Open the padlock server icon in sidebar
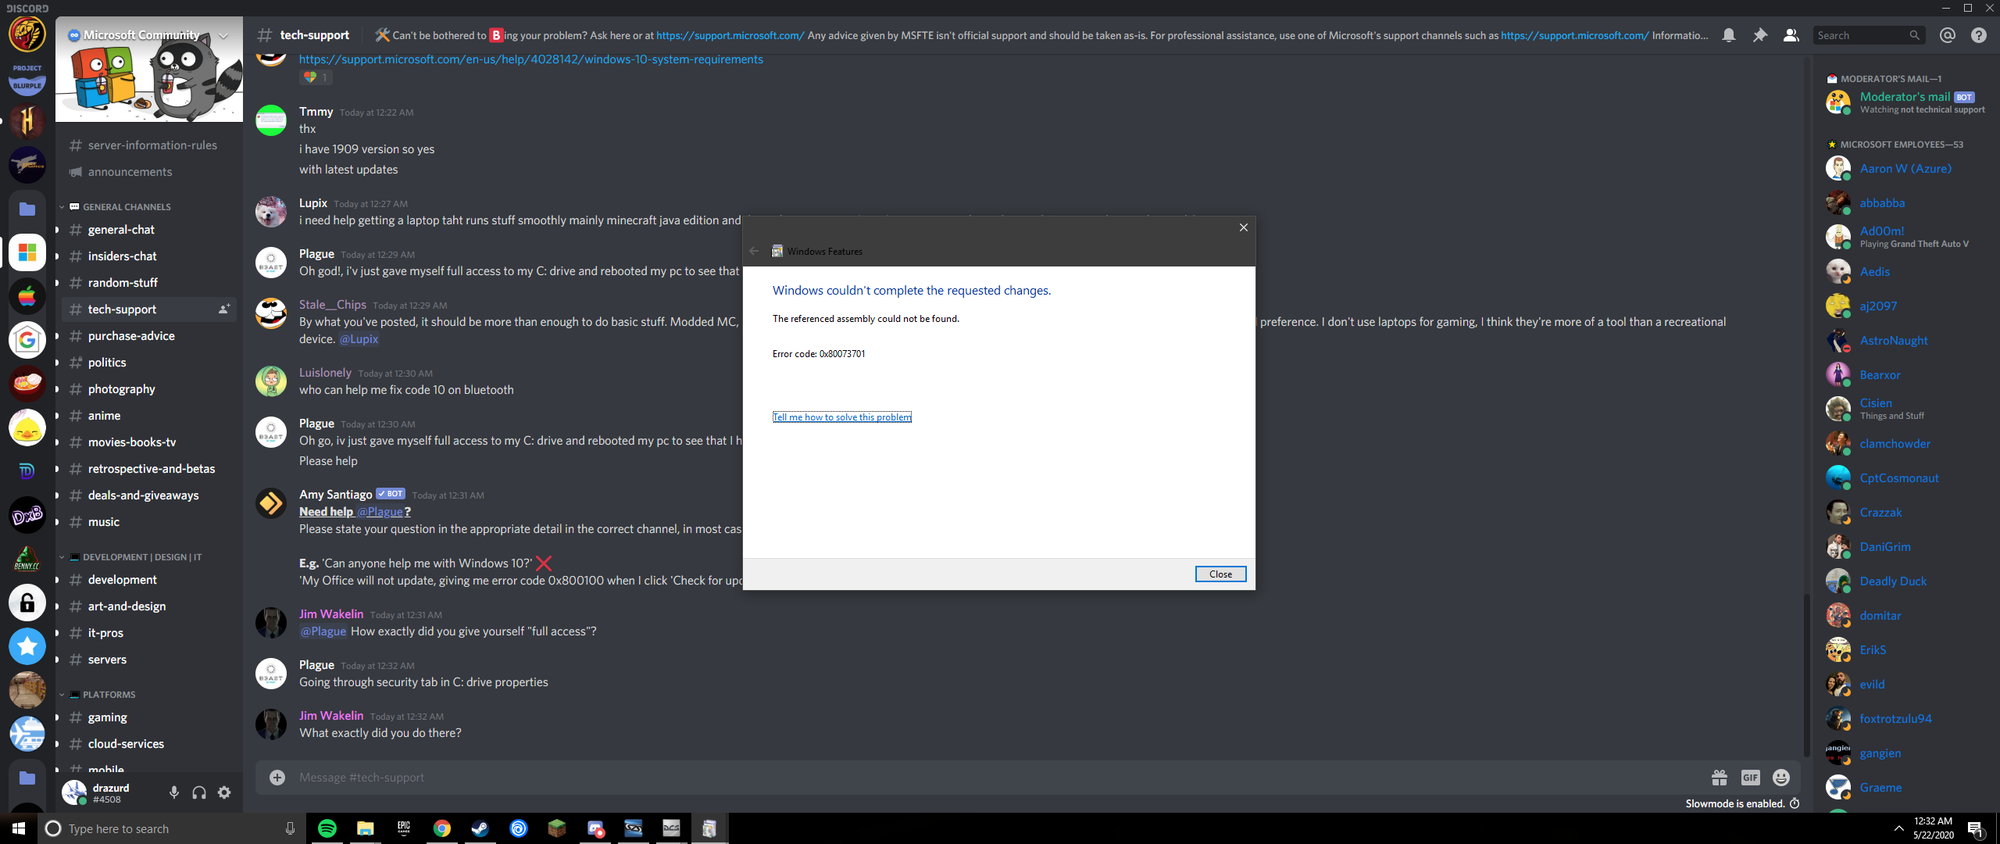 [27, 603]
